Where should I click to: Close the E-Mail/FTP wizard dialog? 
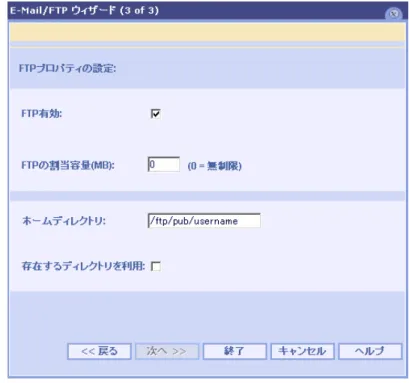point(394,13)
